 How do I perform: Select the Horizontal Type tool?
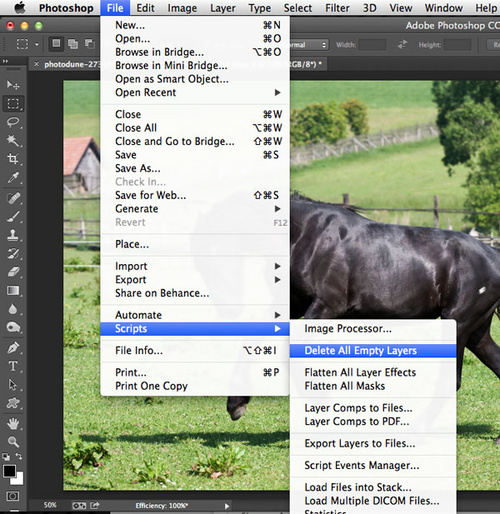[x=13, y=366]
